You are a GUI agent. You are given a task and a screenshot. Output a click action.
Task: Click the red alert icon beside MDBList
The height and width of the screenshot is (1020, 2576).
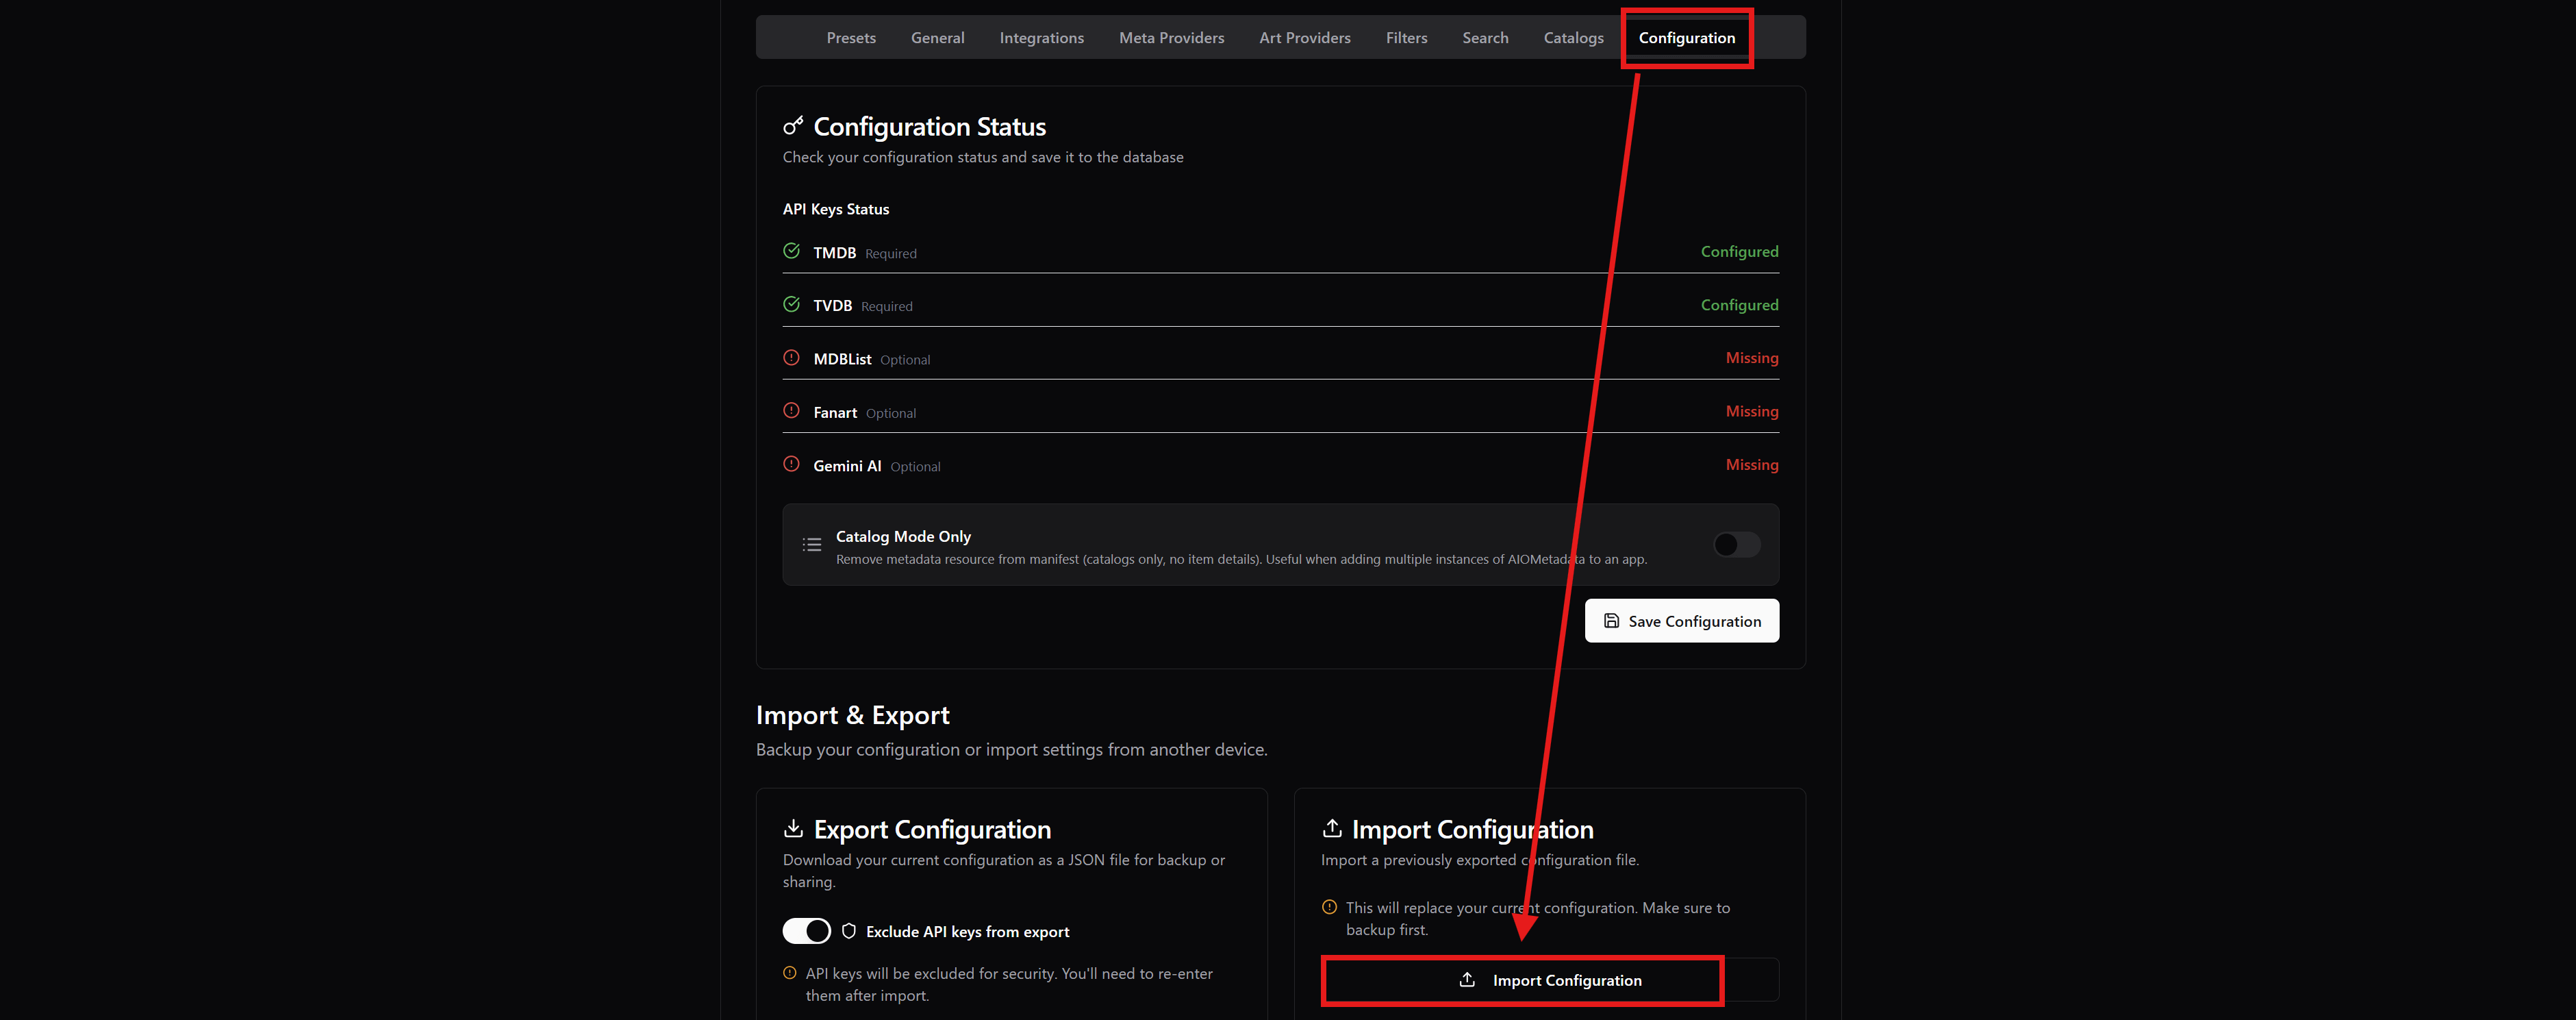coord(791,357)
